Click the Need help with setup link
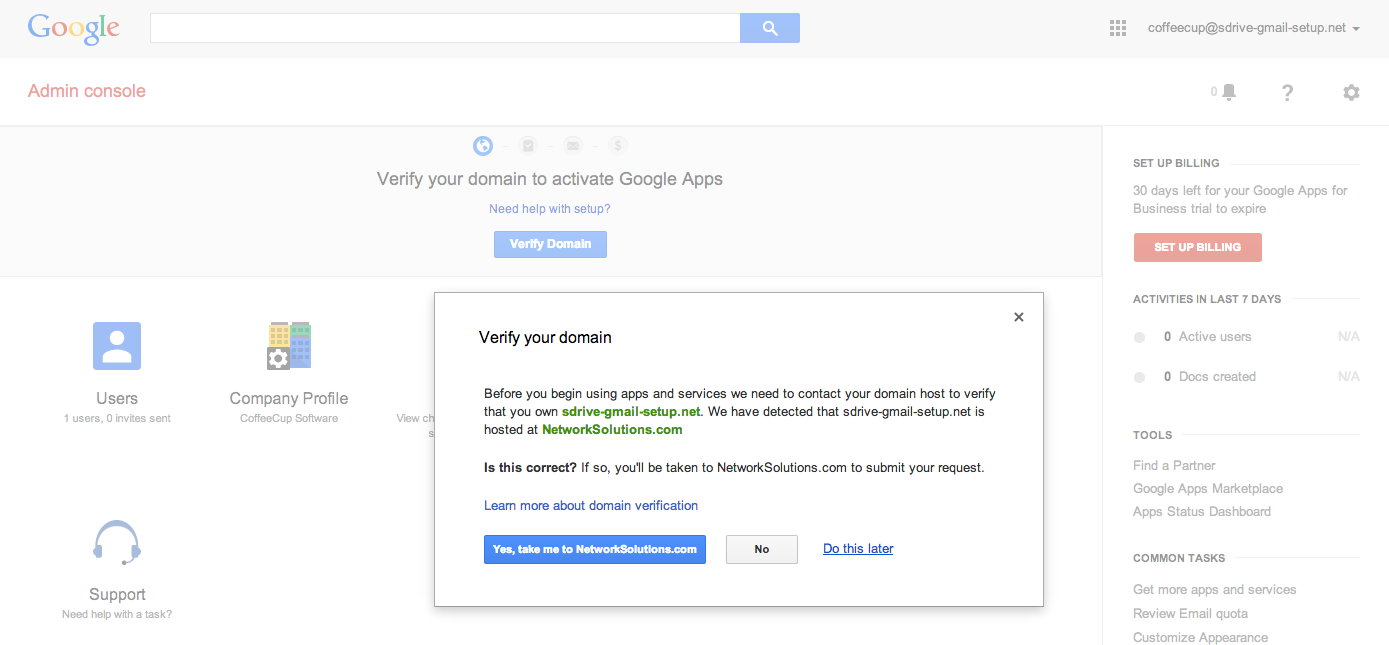 550,209
